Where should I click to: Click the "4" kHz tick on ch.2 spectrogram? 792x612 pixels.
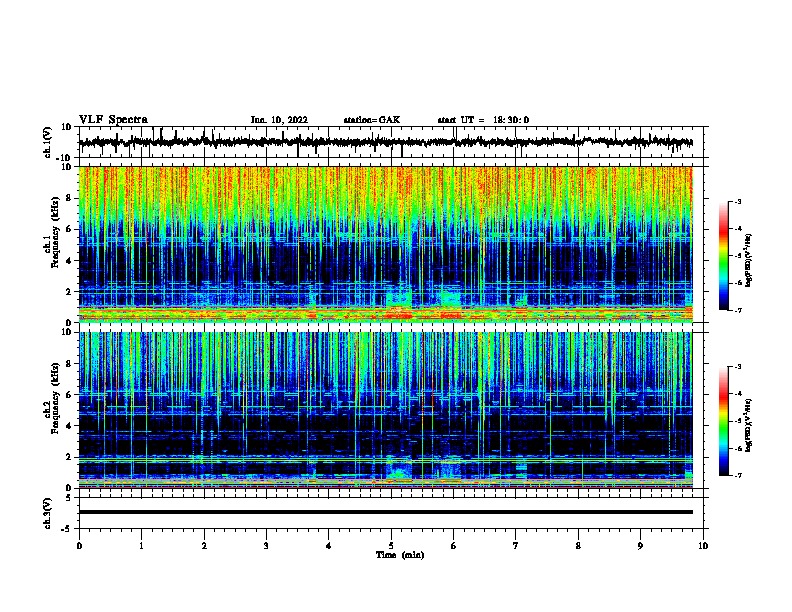pos(69,426)
